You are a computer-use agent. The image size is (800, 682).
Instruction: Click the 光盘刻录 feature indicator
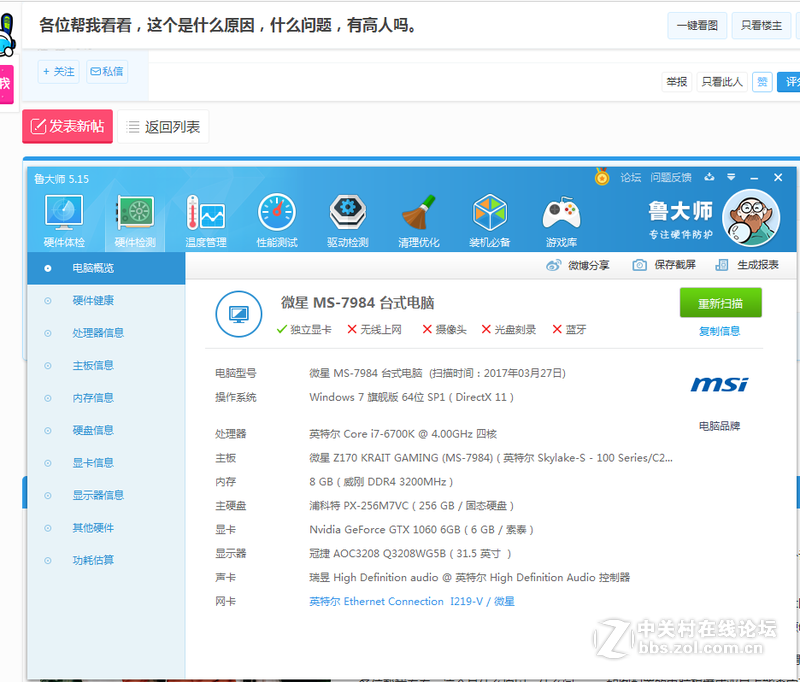509,330
